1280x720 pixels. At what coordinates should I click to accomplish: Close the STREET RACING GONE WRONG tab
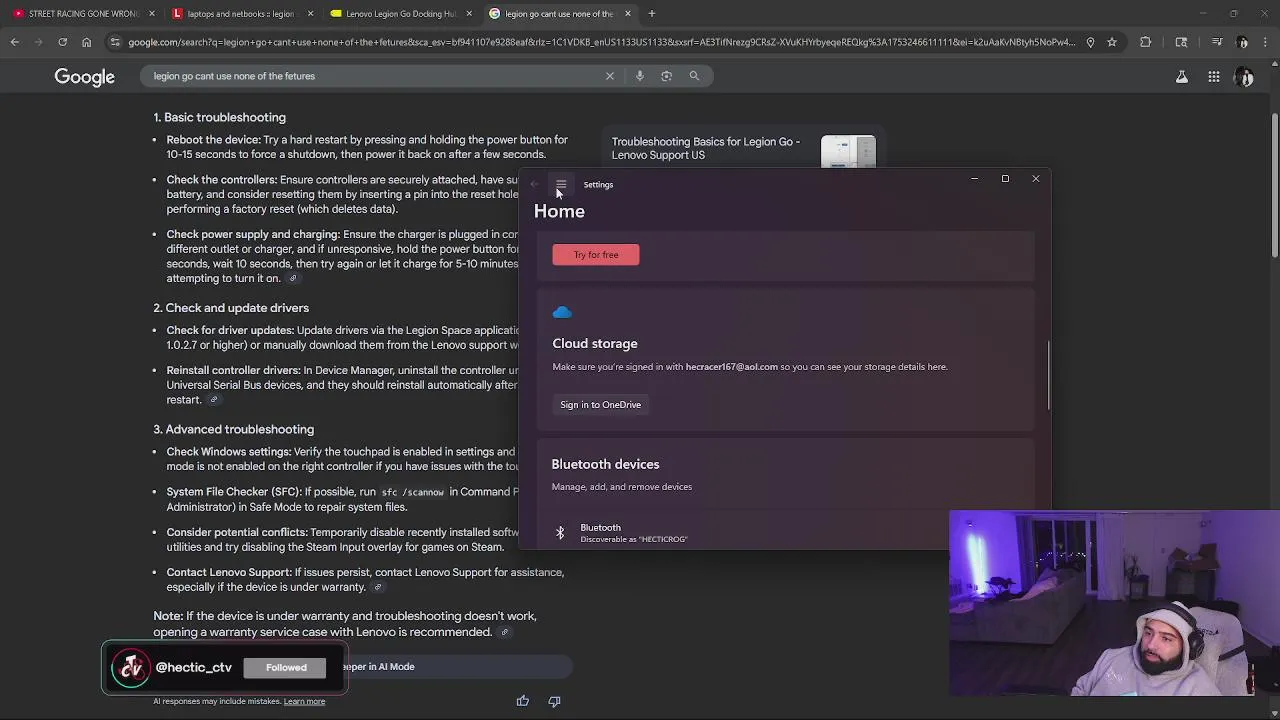(152, 14)
